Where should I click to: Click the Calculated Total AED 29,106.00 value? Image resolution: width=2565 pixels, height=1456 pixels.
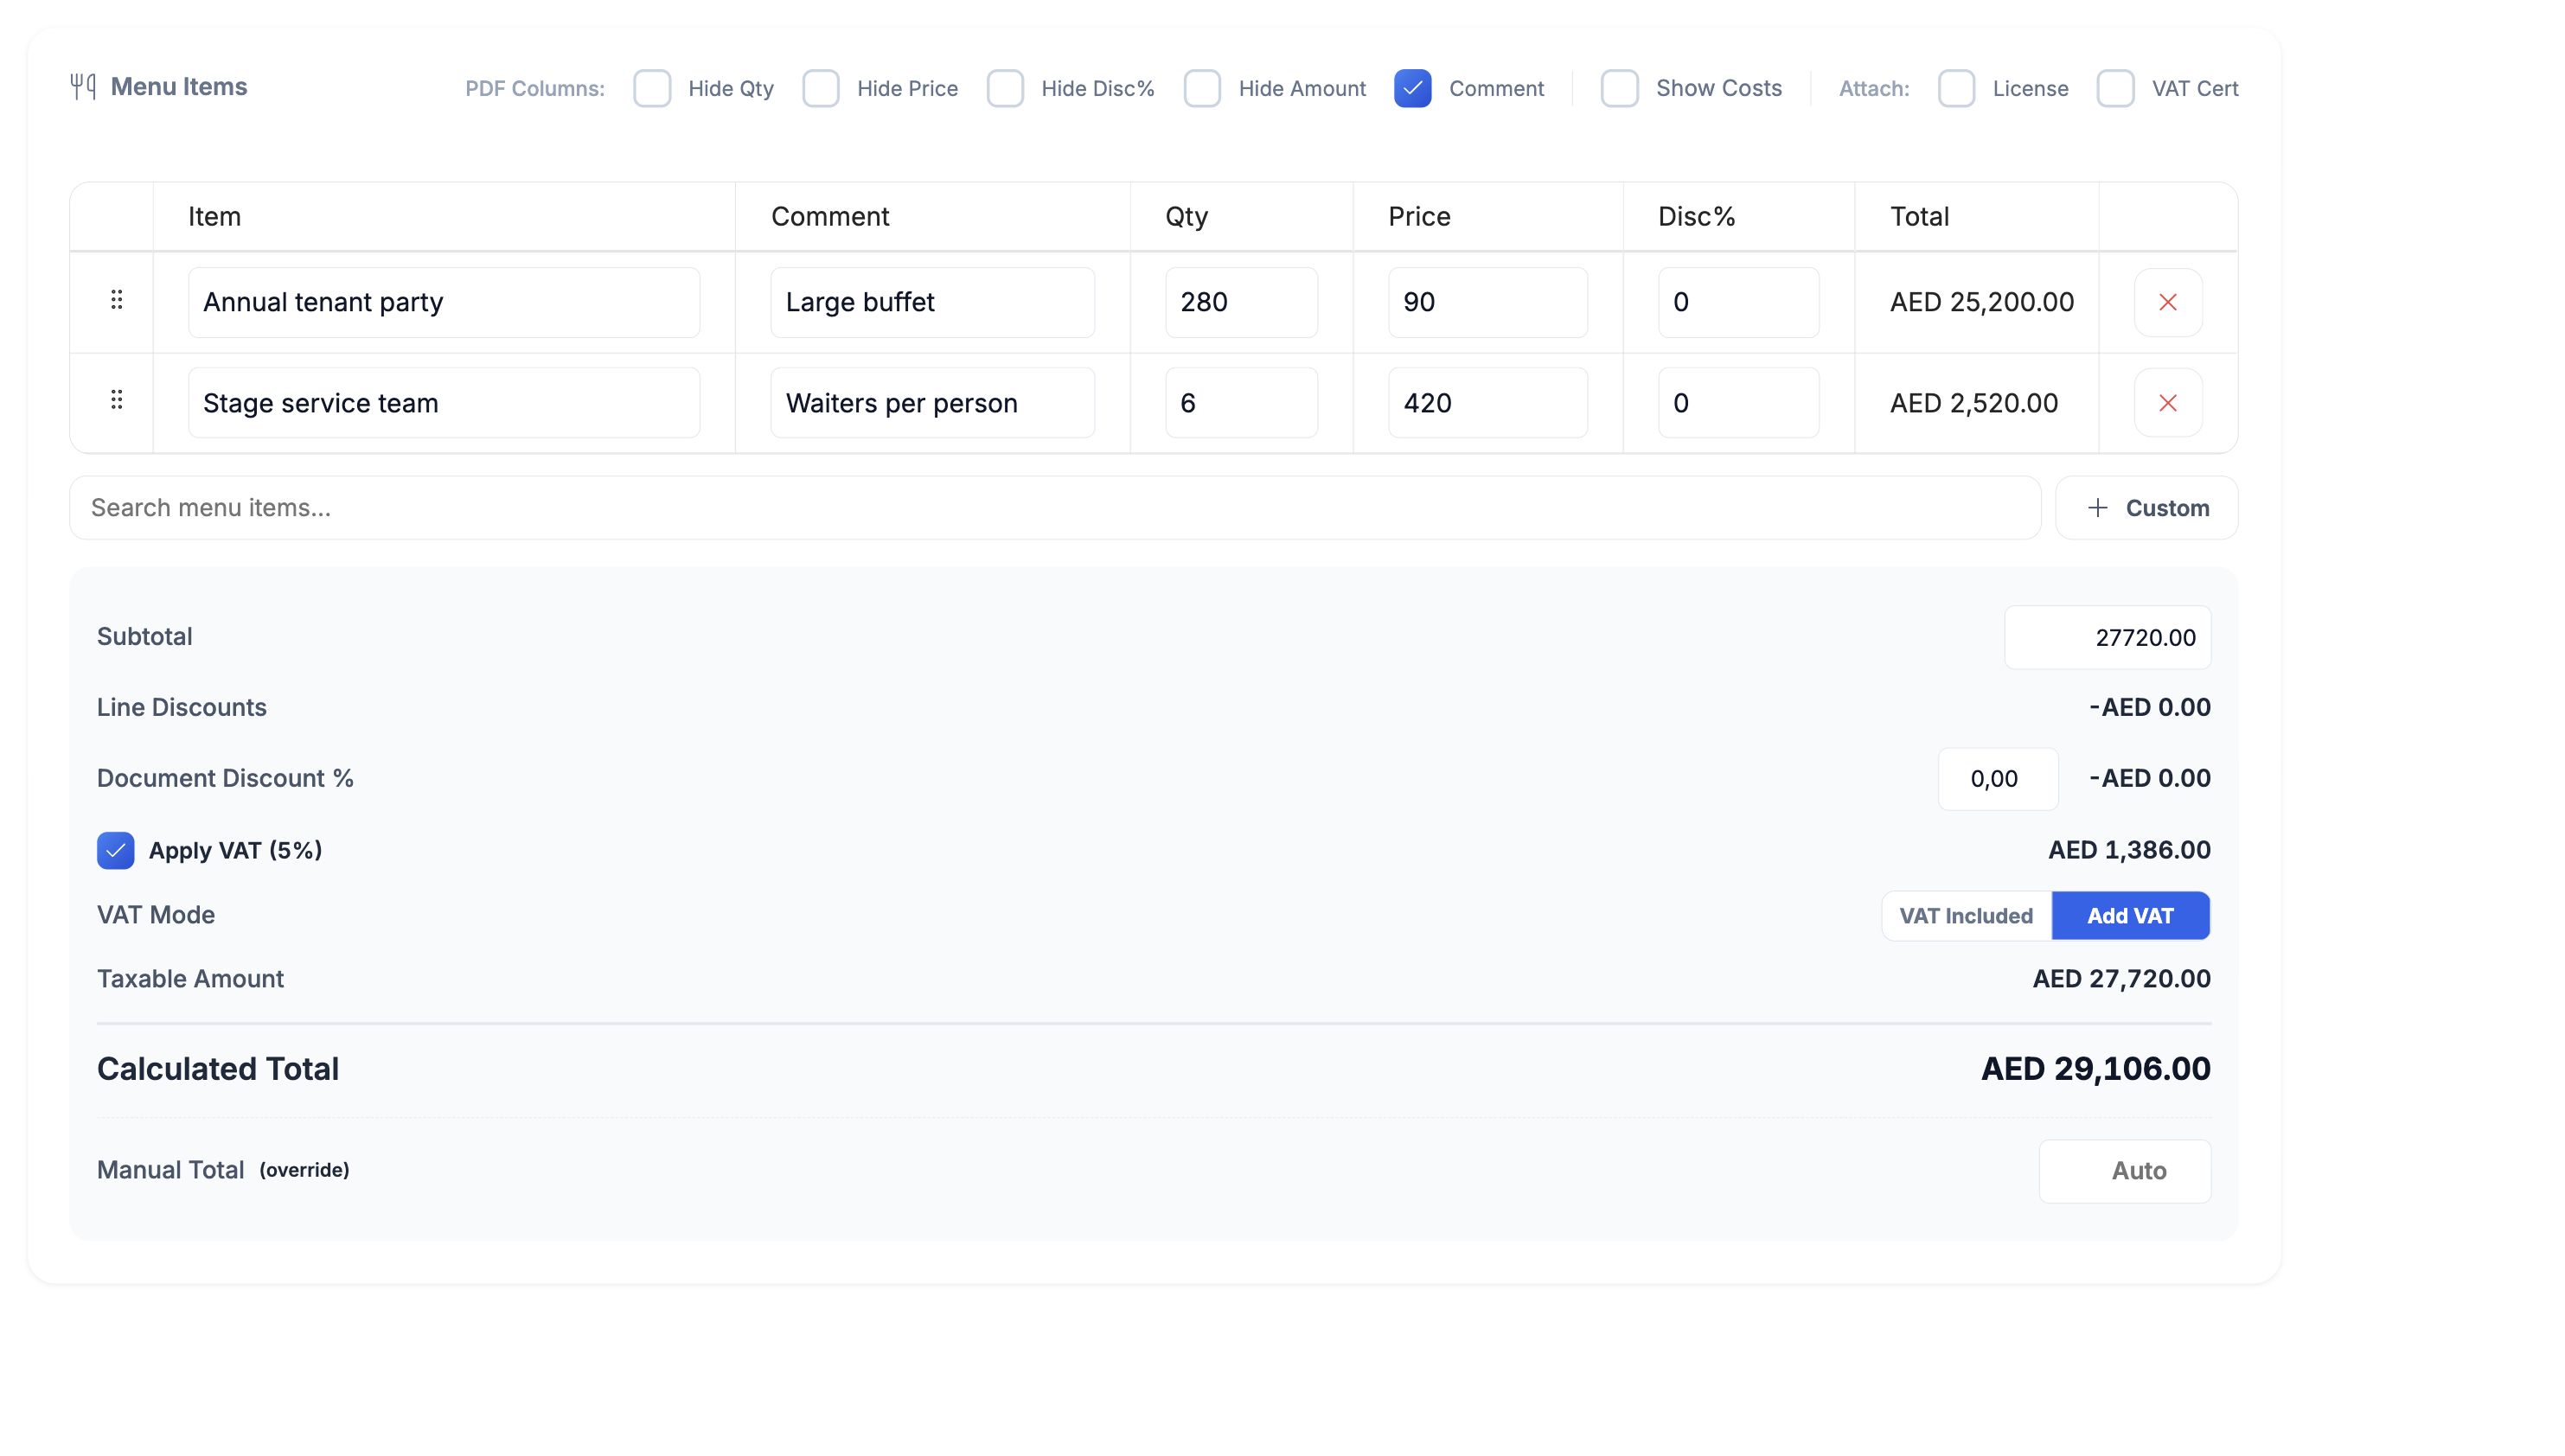(2095, 1069)
